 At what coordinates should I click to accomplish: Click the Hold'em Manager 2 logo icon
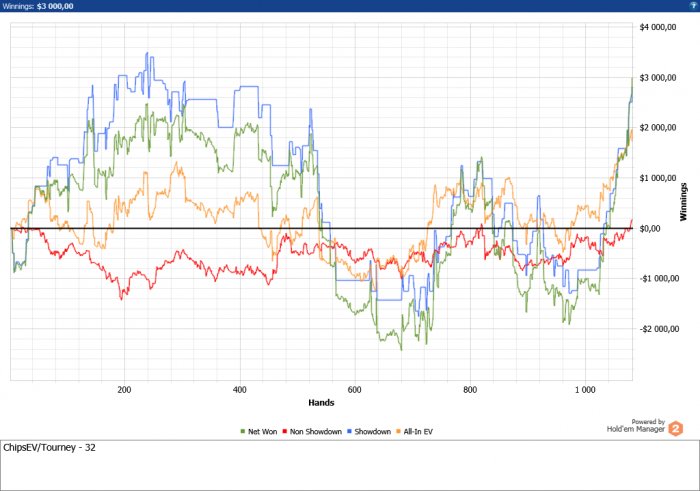pos(675,429)
